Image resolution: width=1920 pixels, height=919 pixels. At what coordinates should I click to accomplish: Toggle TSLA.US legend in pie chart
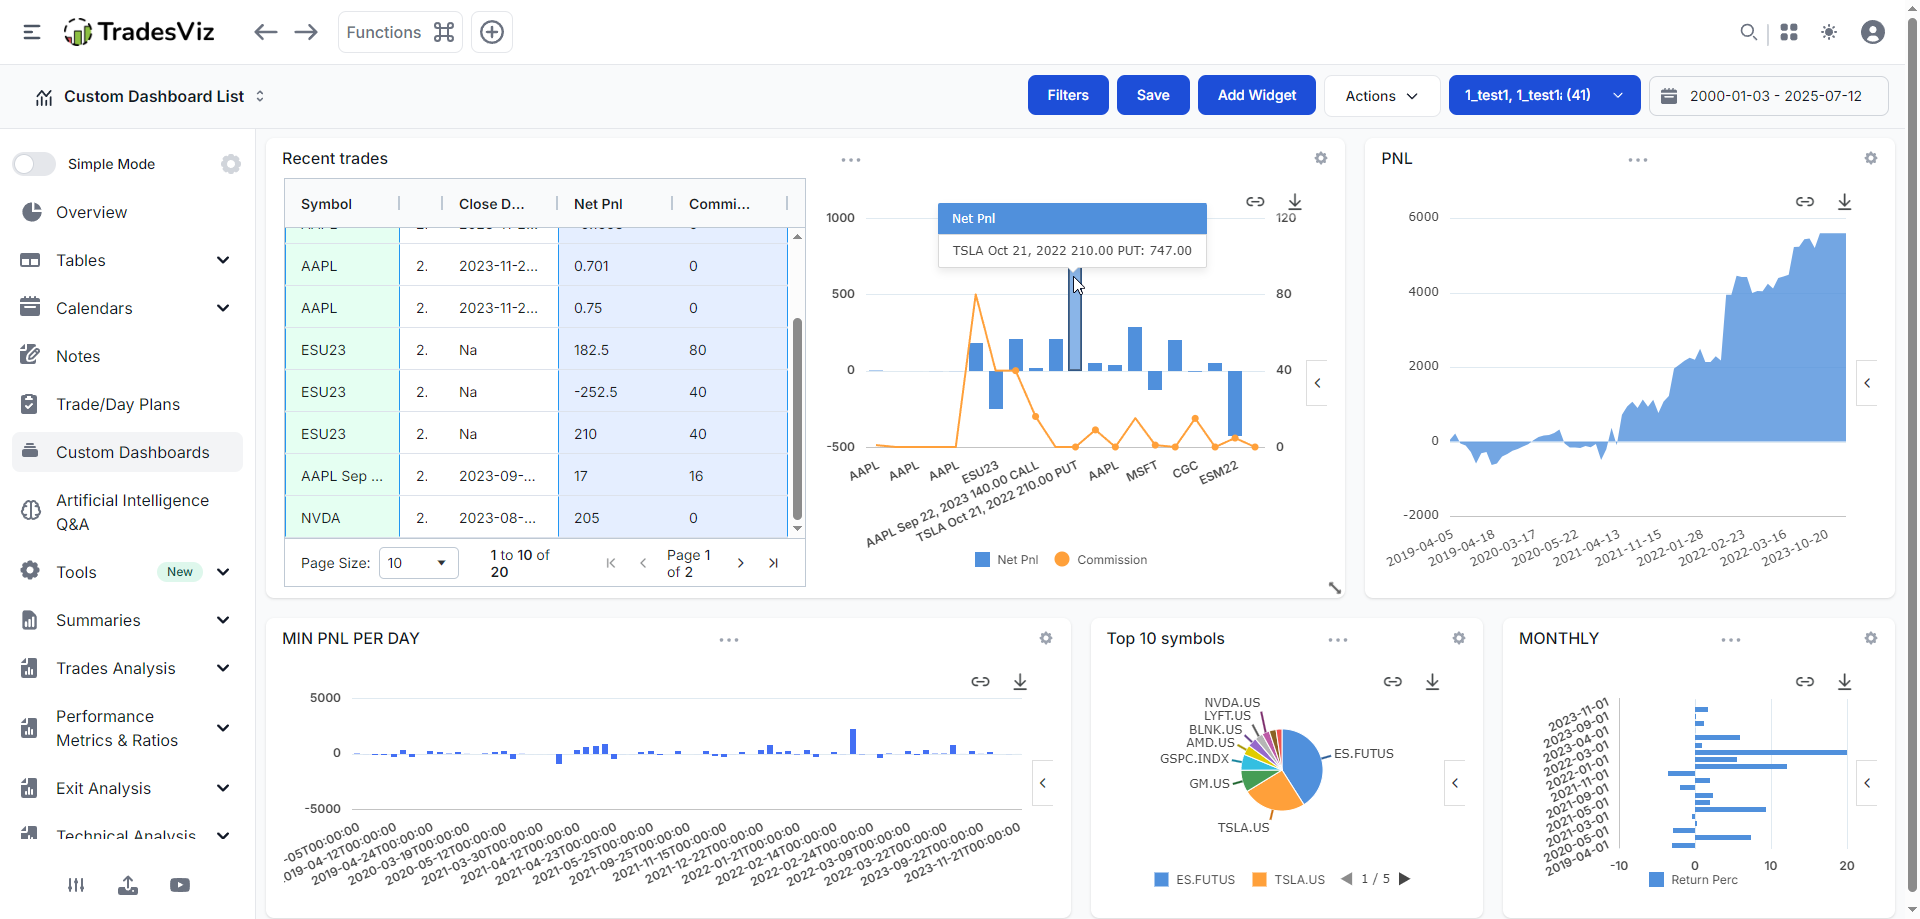(x=1289, y=880)
